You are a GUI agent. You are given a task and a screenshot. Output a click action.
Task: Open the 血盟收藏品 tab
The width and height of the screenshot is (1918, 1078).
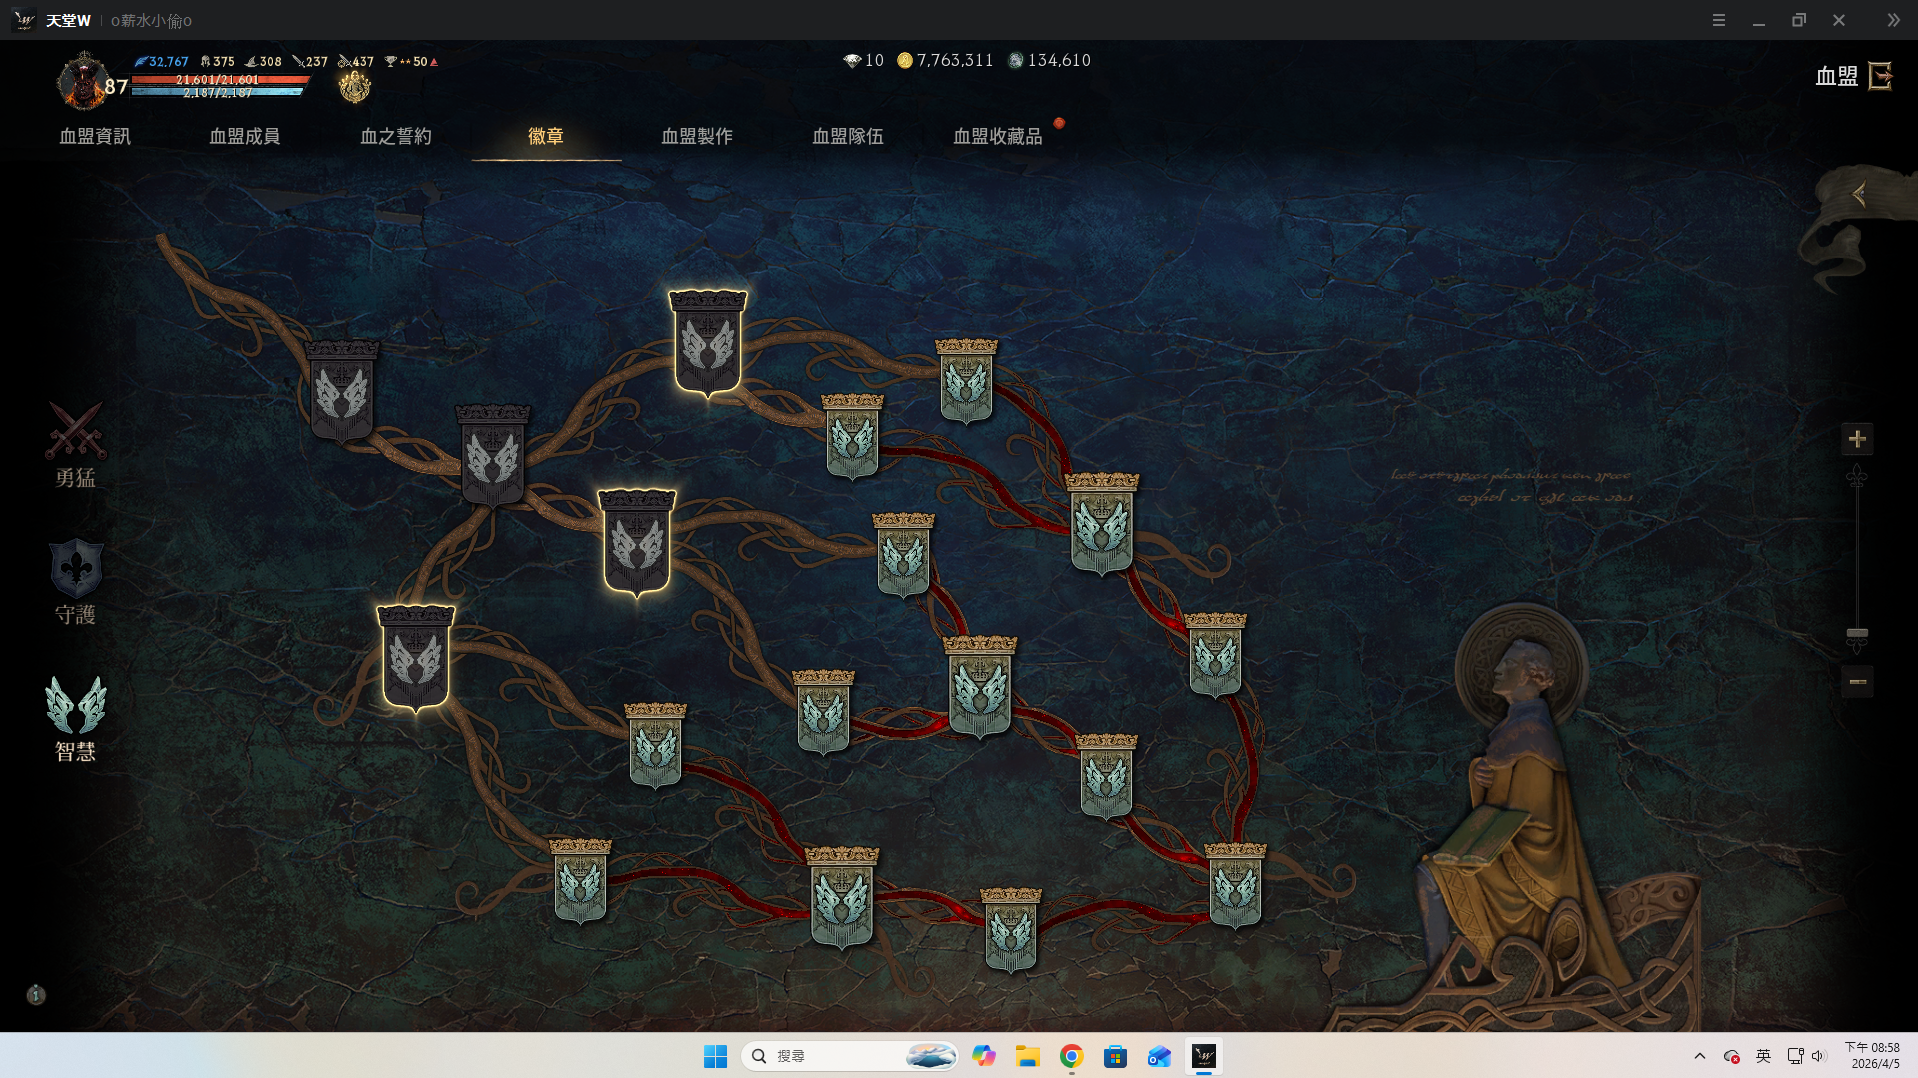[x=997, y=136]
